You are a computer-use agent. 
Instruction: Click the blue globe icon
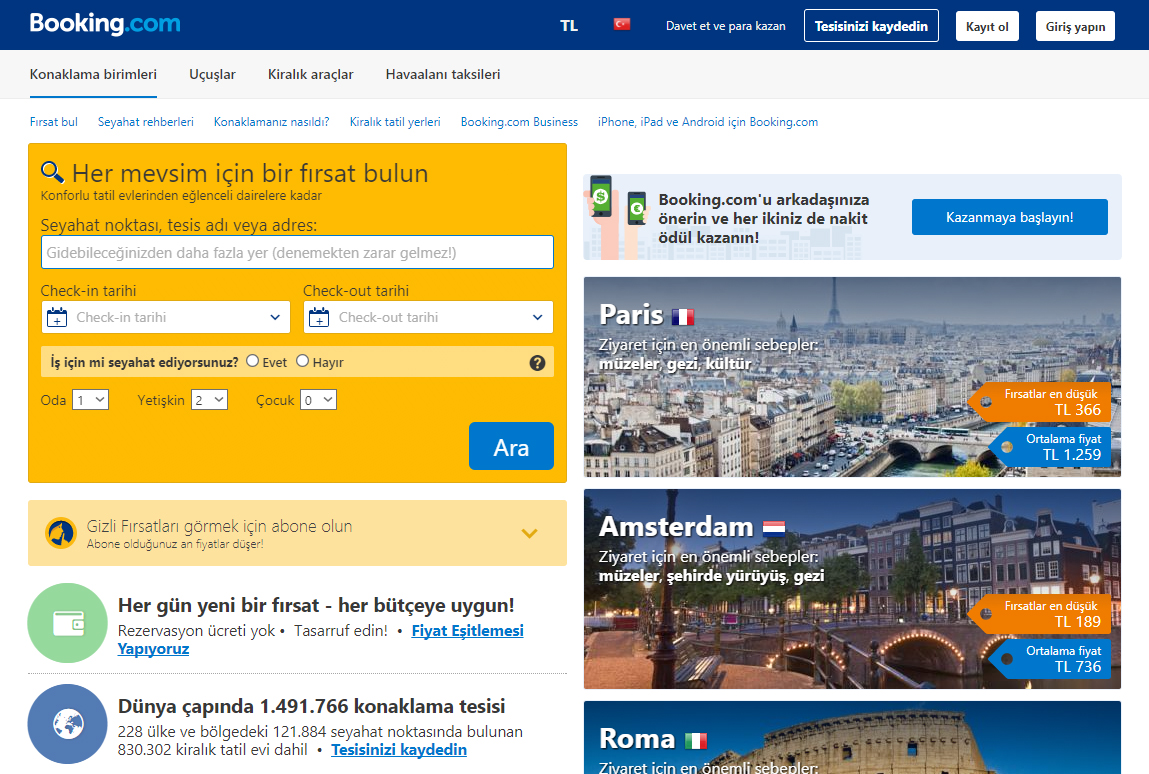click(67, 724)
